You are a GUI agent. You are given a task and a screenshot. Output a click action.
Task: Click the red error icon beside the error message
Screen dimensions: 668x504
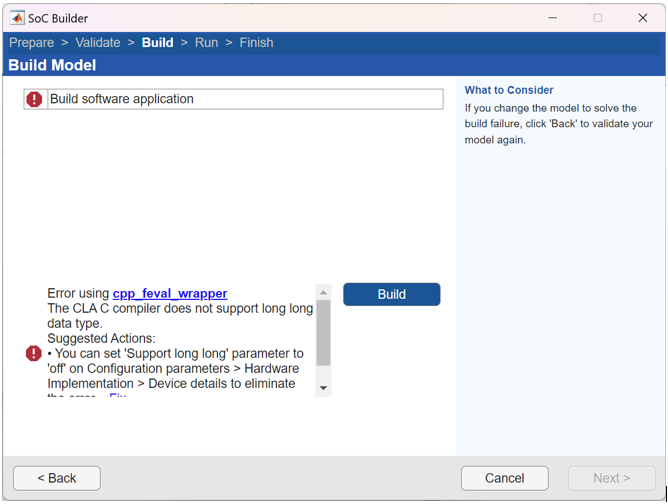[33, 353]
